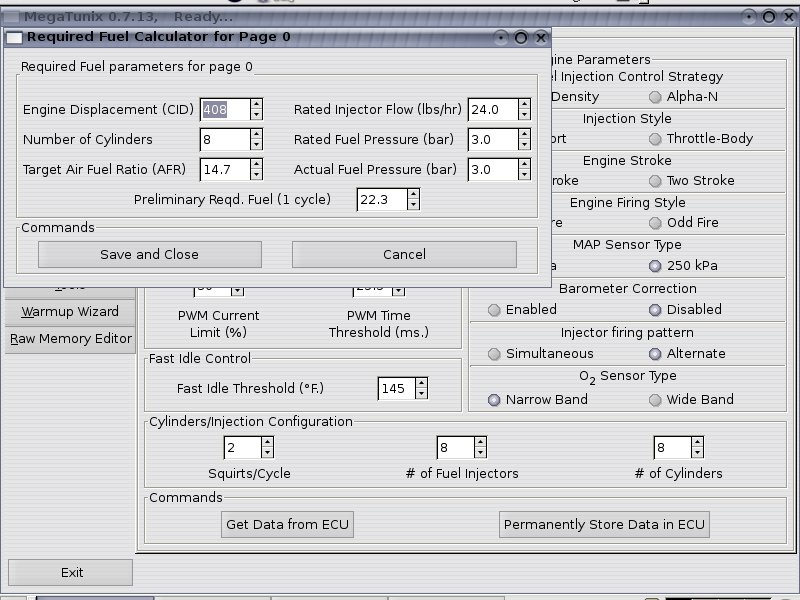The height and width of the screenshot is (600, 800).
Task: Click the Actual Fuel Pressure field
Action: tap(493, 169)
